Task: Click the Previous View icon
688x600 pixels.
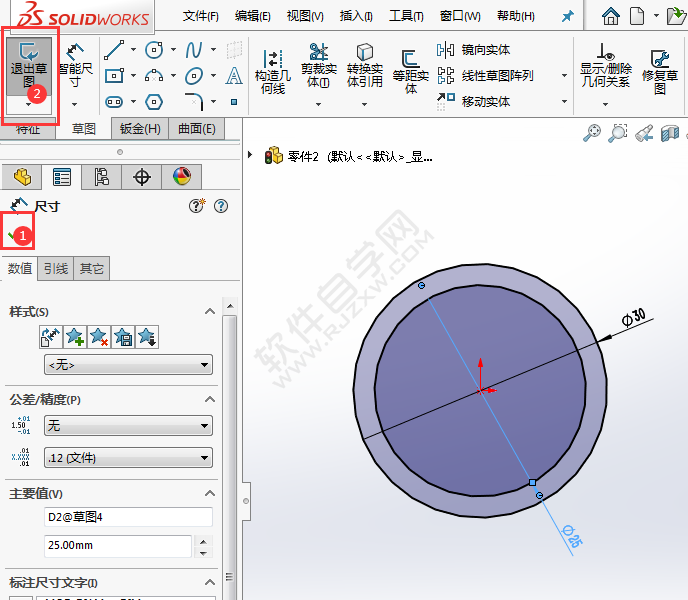Action: point(644,133)
